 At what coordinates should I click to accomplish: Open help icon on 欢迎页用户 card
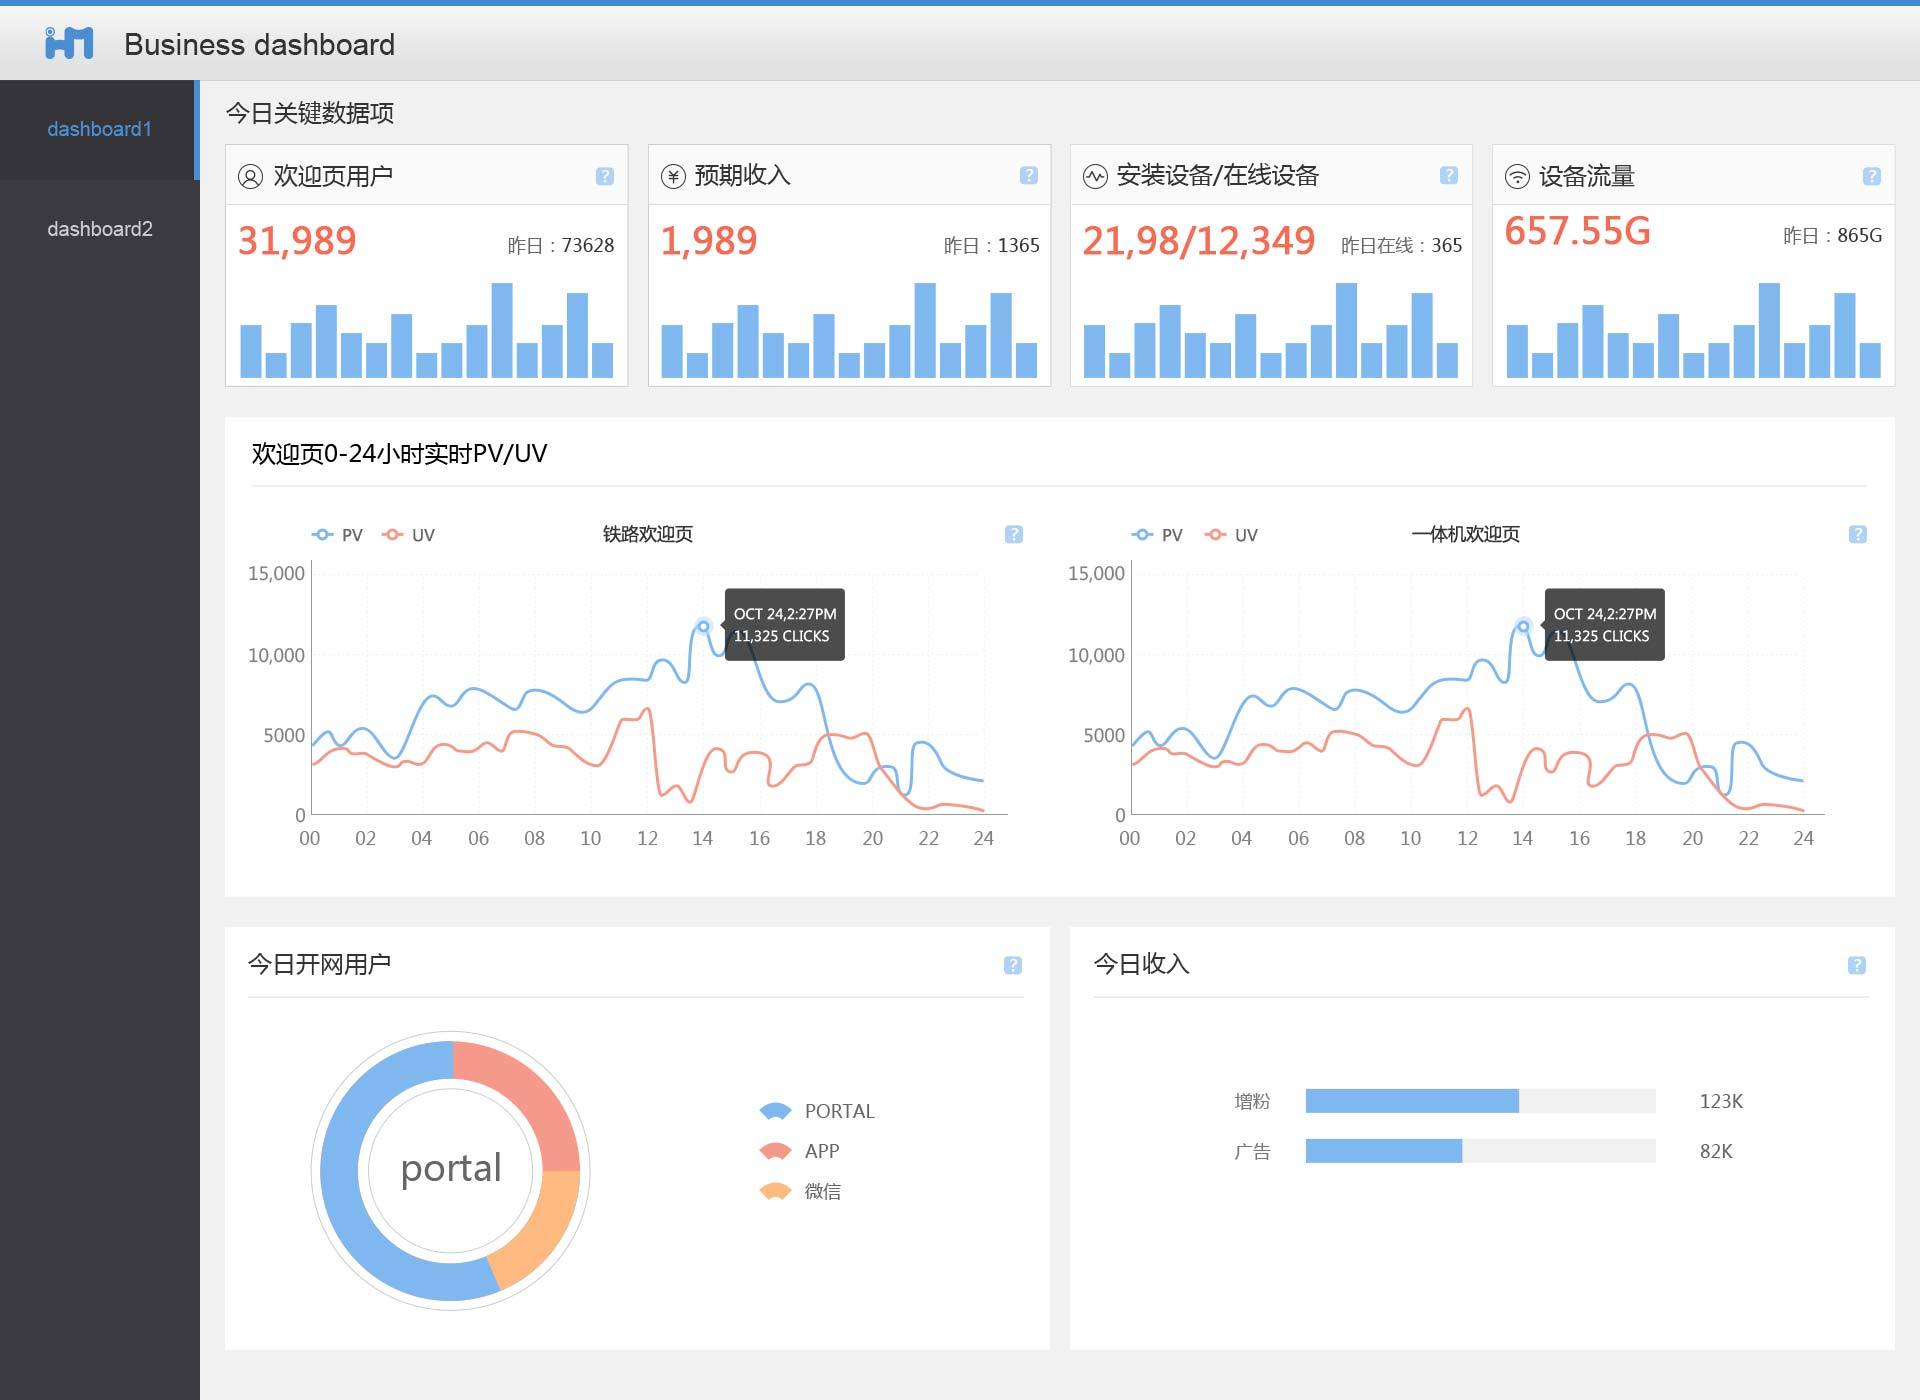pyautogui.click(x=605, y=176)
